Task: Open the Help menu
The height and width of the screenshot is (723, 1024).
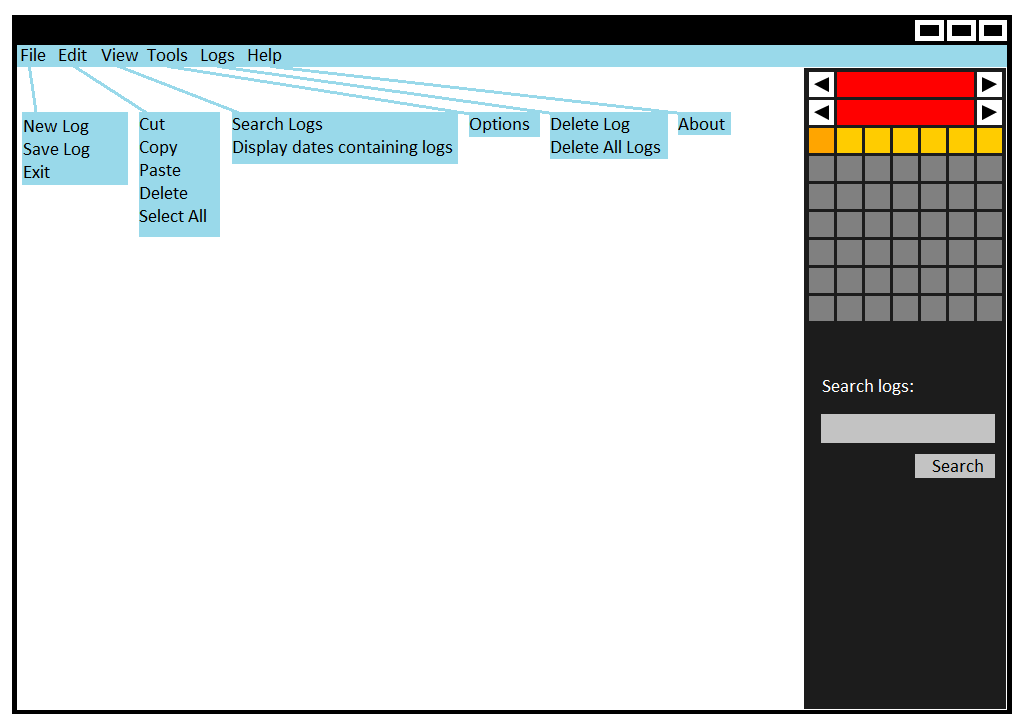Action: [264, 56]
